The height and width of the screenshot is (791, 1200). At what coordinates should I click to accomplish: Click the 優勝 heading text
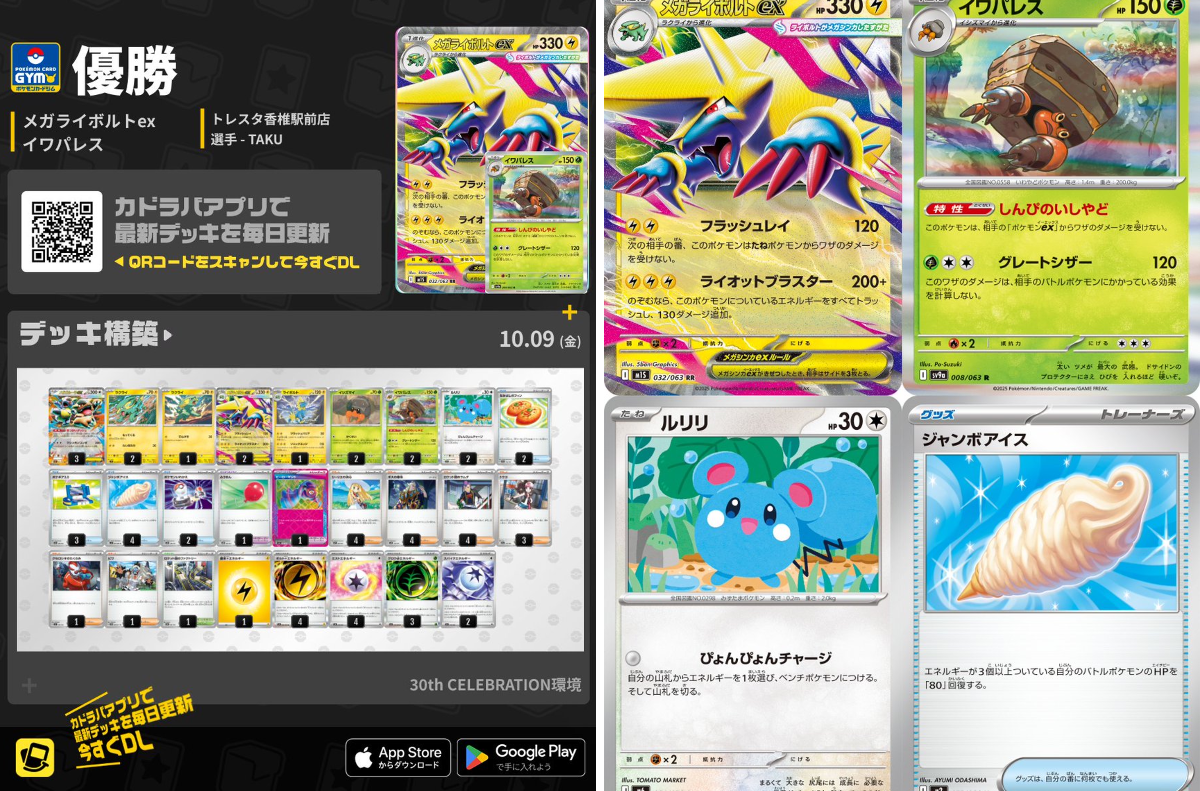(125, 69)
